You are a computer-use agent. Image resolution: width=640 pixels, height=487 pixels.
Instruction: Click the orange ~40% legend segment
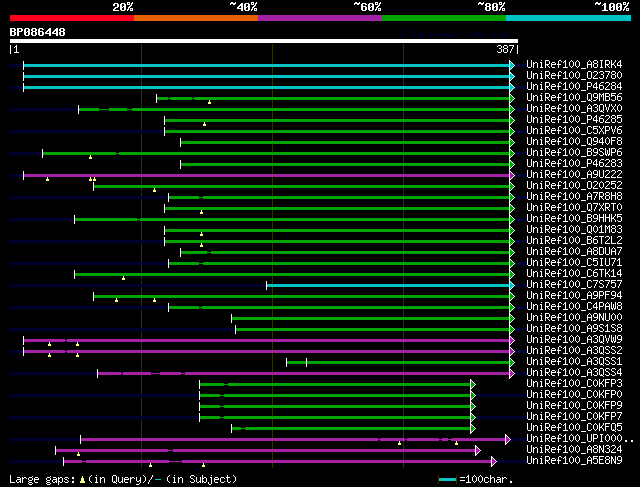[x=196, y=18]
